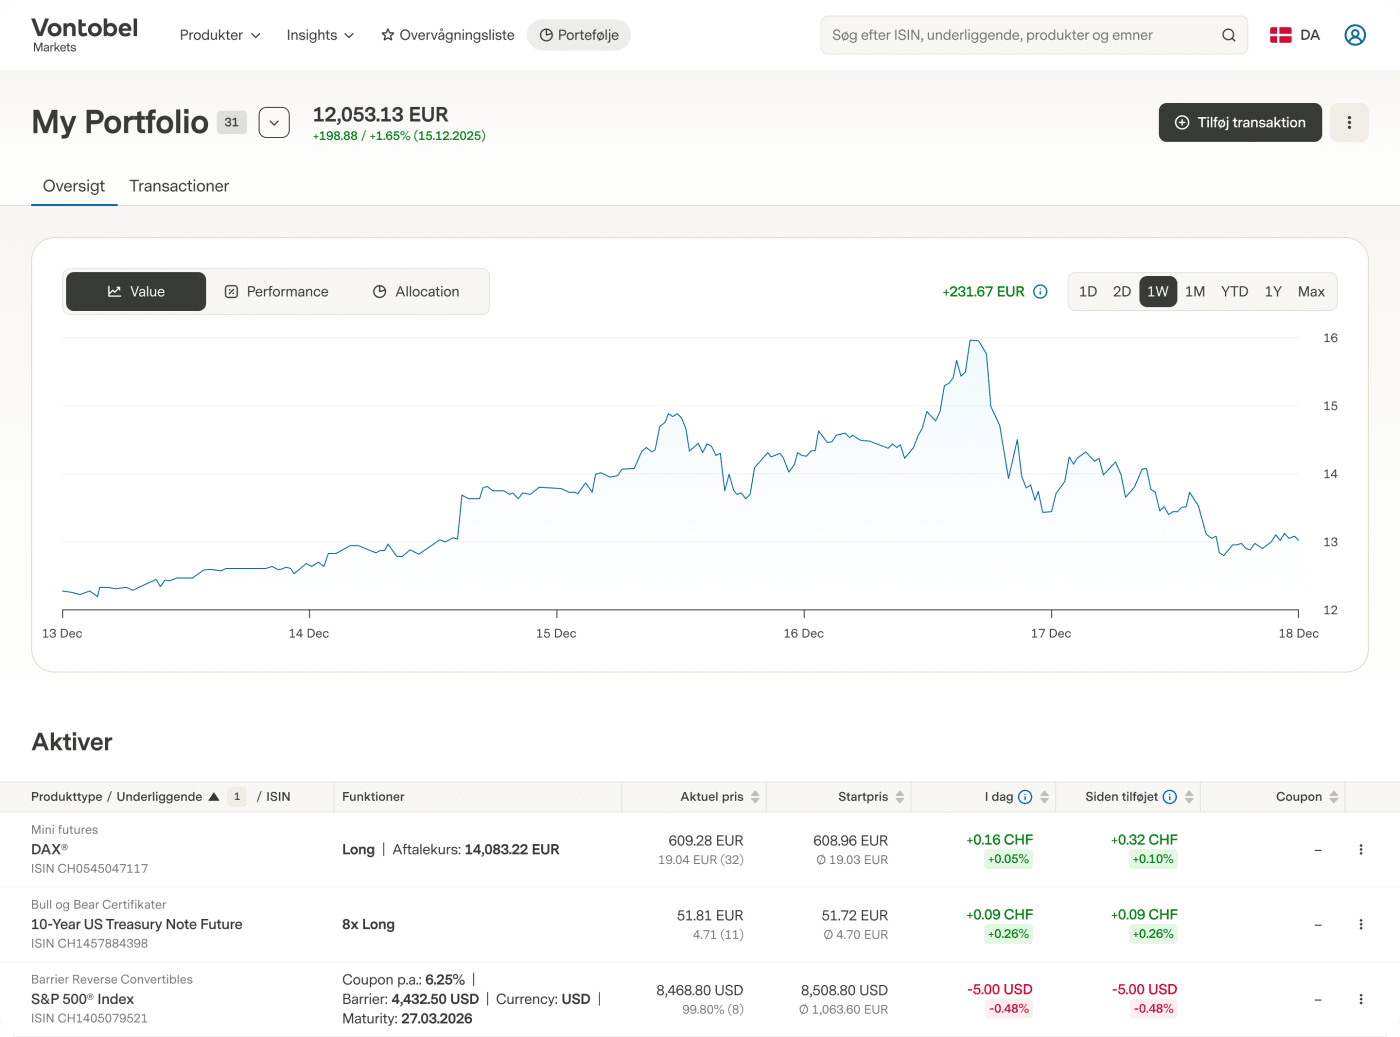
Task: Open row menu for 10-Year US Treasury
Action: coord(1361,924)
